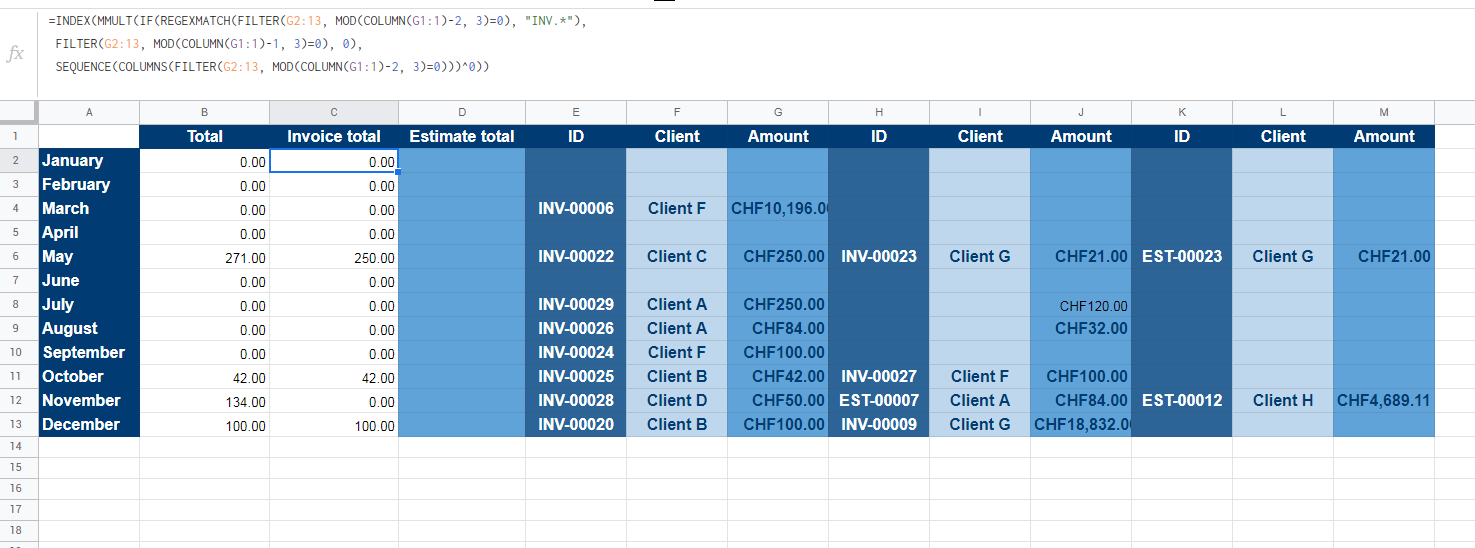Screen dimensions: 1475x548
Task: Click the 'Estimate total' header cell
Action: click(462, 136)
